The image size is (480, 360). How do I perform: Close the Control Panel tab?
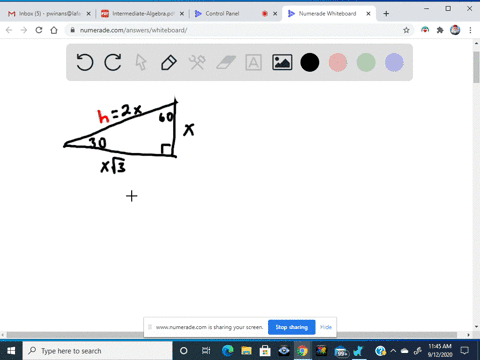pos(275,14)
